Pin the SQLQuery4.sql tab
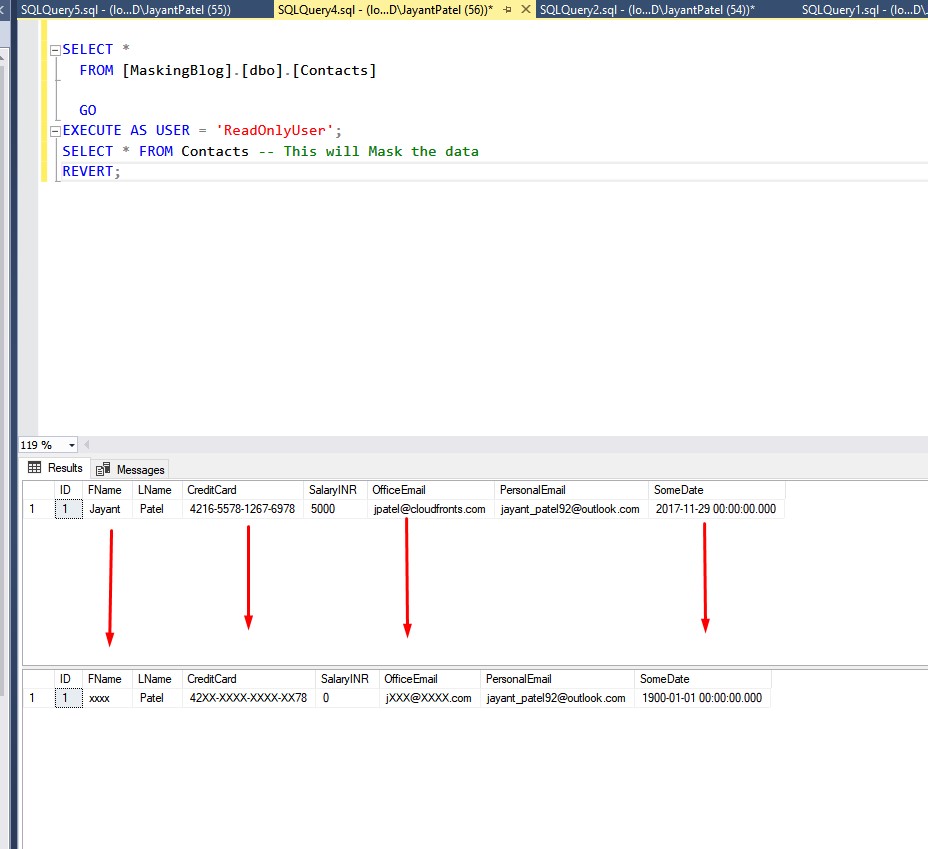Viewport: 928px width, 849px height. (x=507, y=9)
